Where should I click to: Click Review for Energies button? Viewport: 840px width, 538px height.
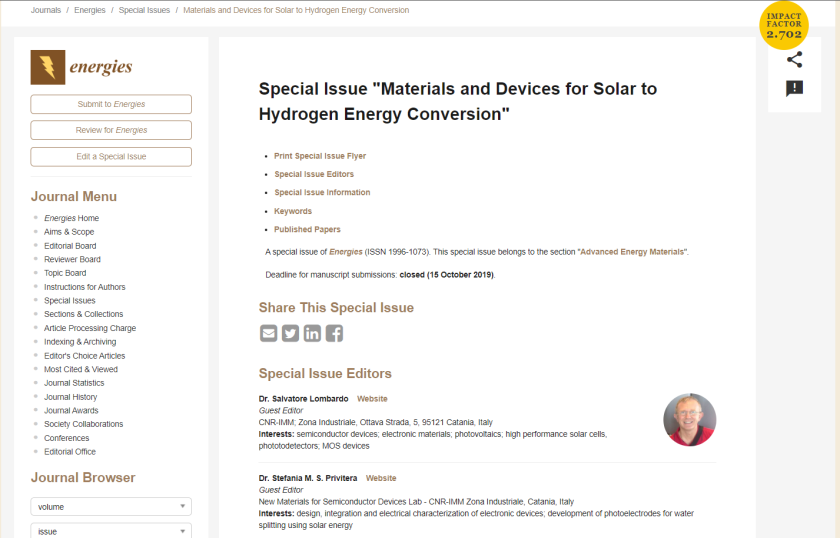[111, 130]
